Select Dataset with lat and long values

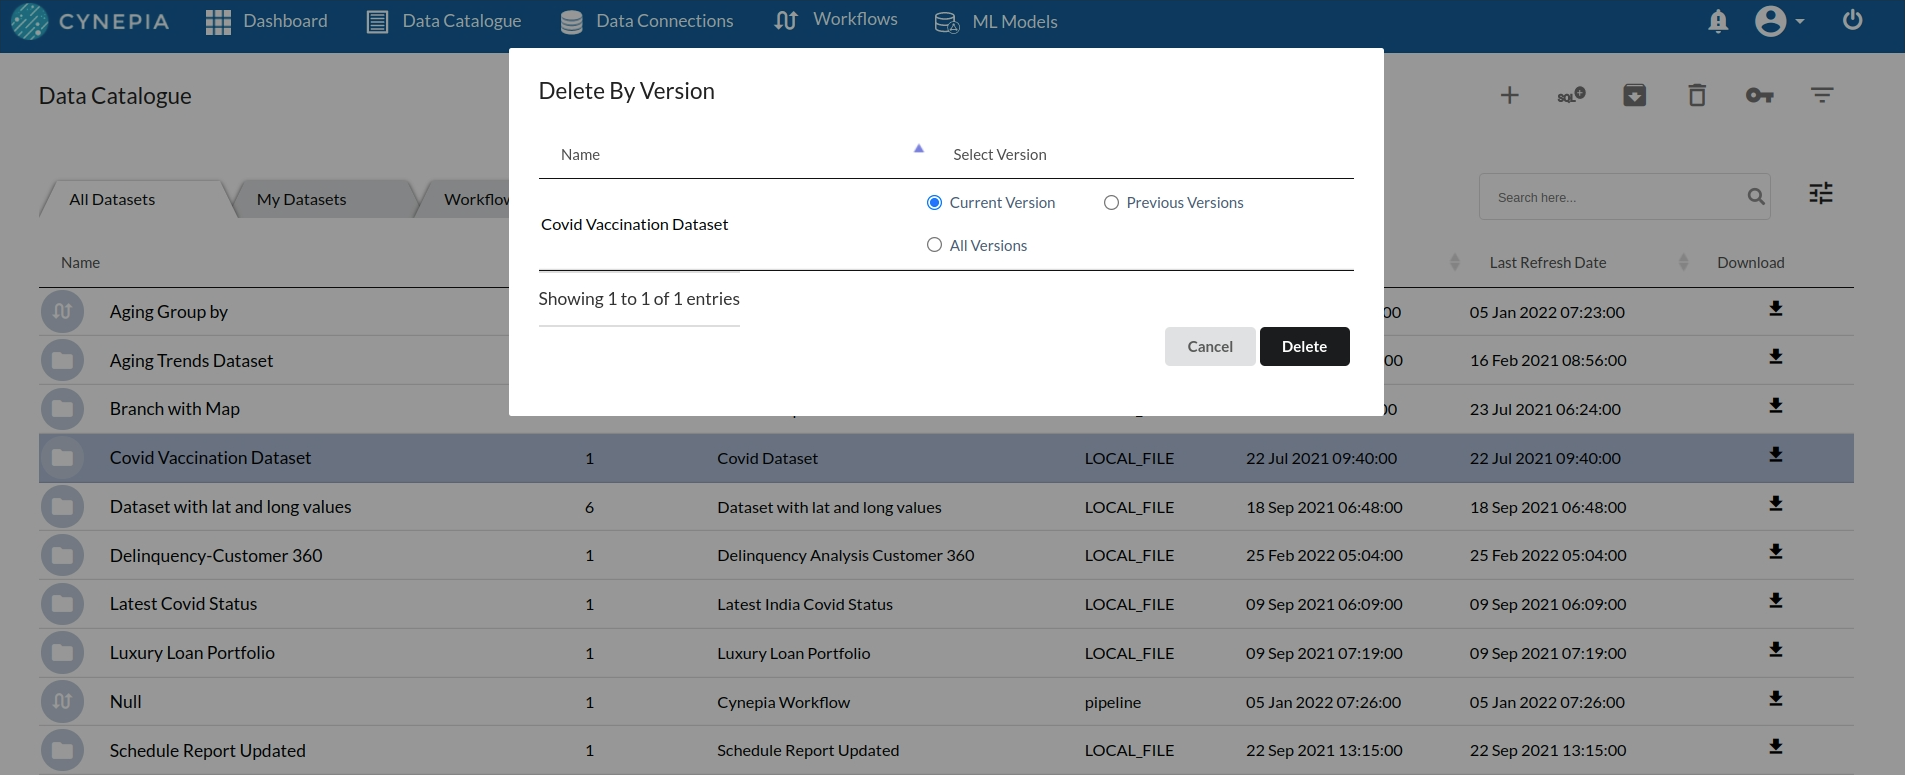(x=230, y=506)
